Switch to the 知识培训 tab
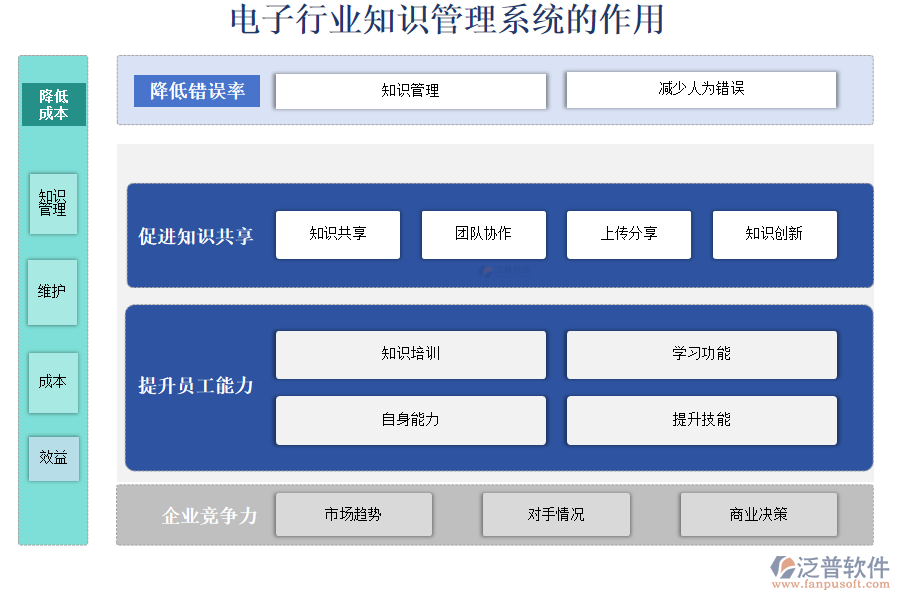The width and height of the screenshot is (900, 600). click(412, 354)
